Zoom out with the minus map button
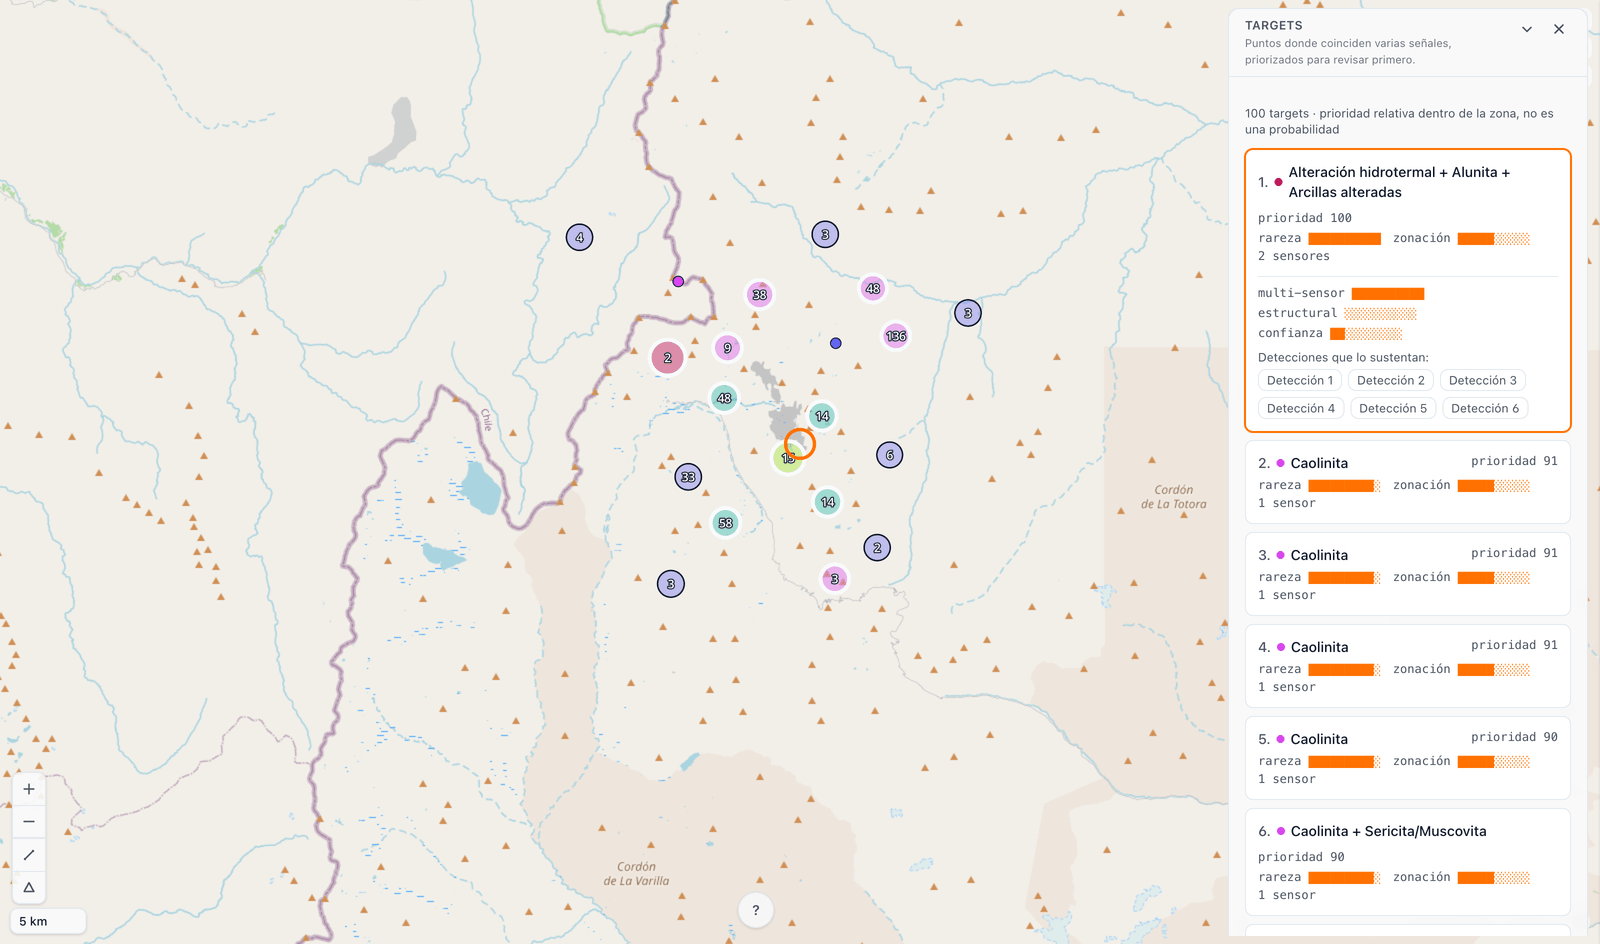1600x944 pixels. tap(29, 822)
